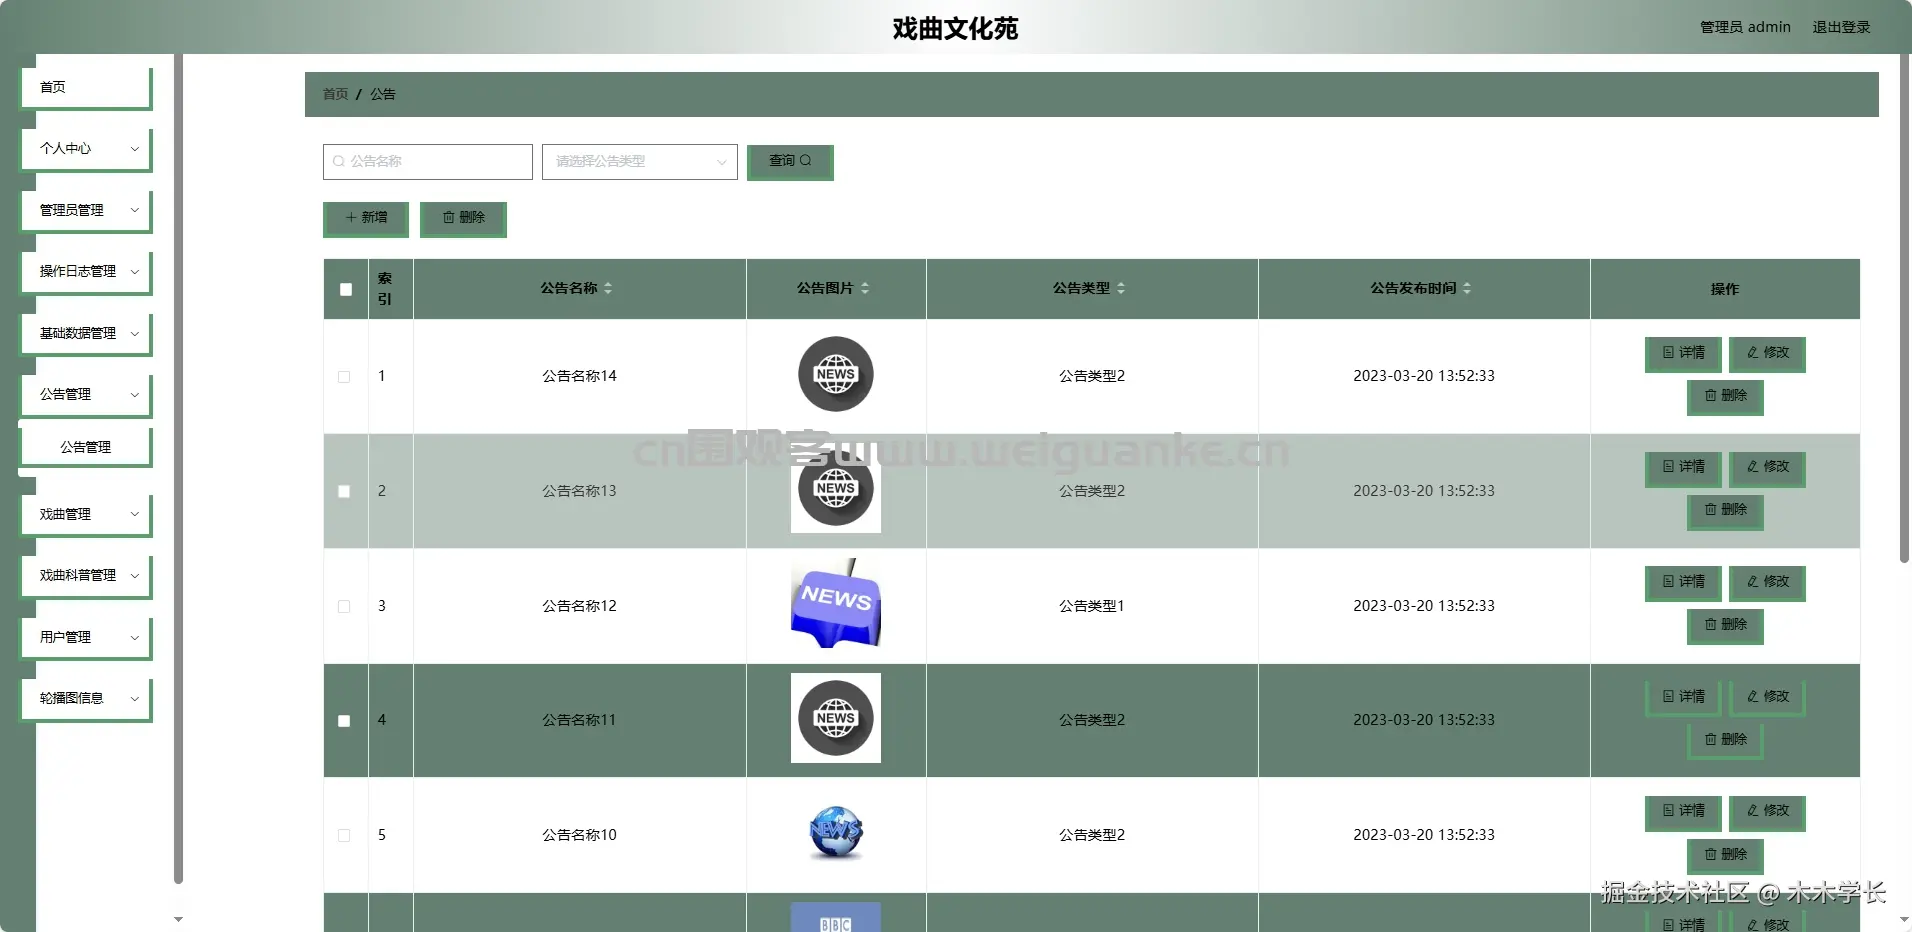
Task: Click the sort arrows beside 公告图片 header
Action: point(865,288)
